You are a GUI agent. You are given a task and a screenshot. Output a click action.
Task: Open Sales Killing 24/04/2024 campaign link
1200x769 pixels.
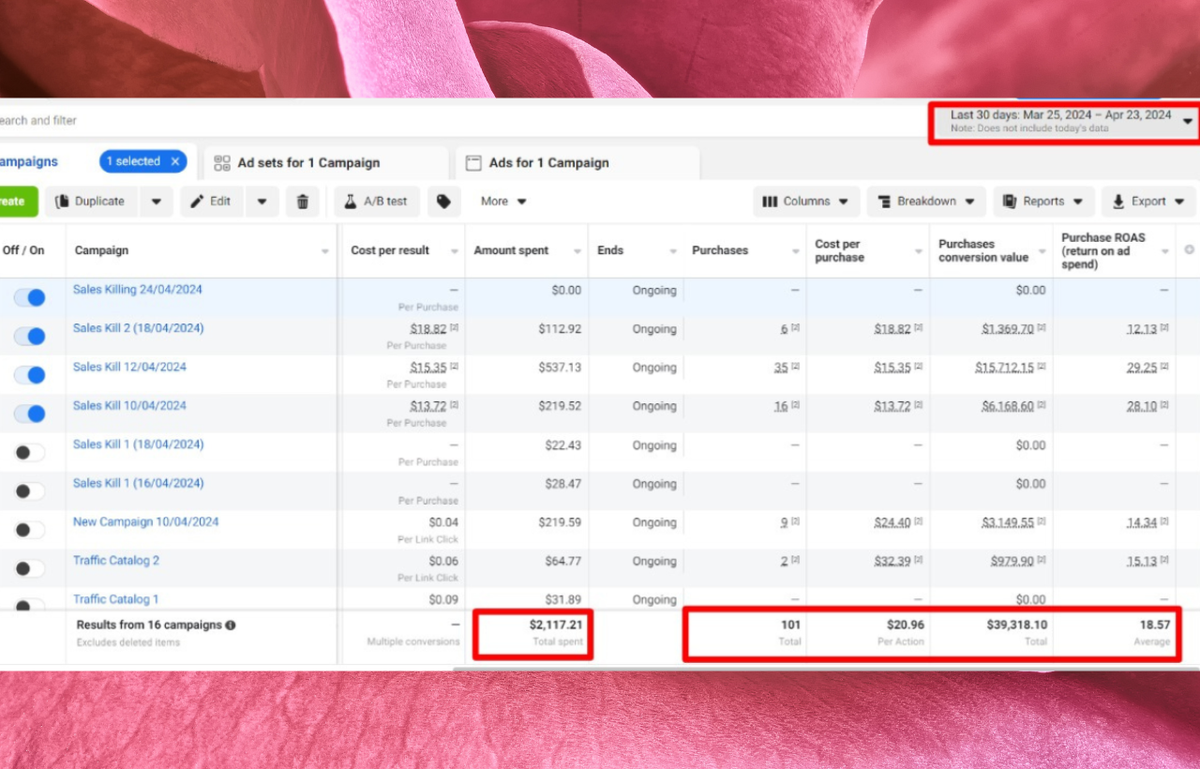[138, 290]
